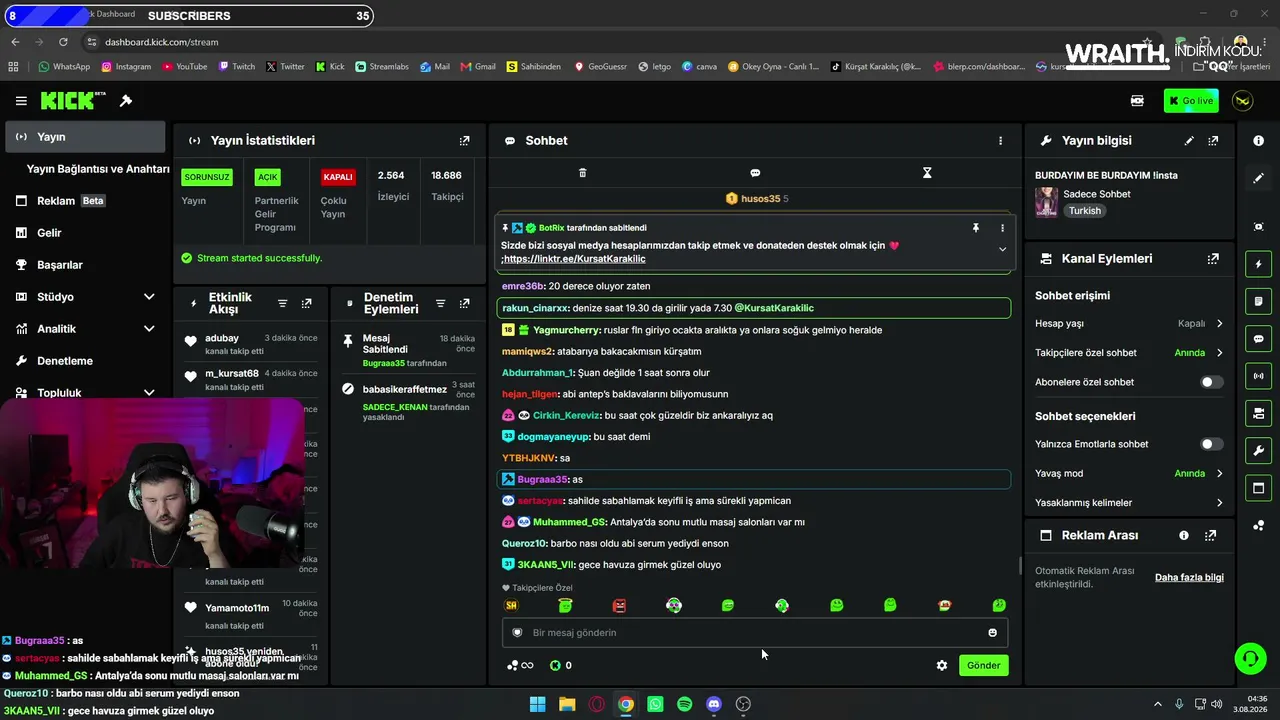
Task: Click the Turkish language tag
Action: pyautogui.click(x=1084, y=211)
